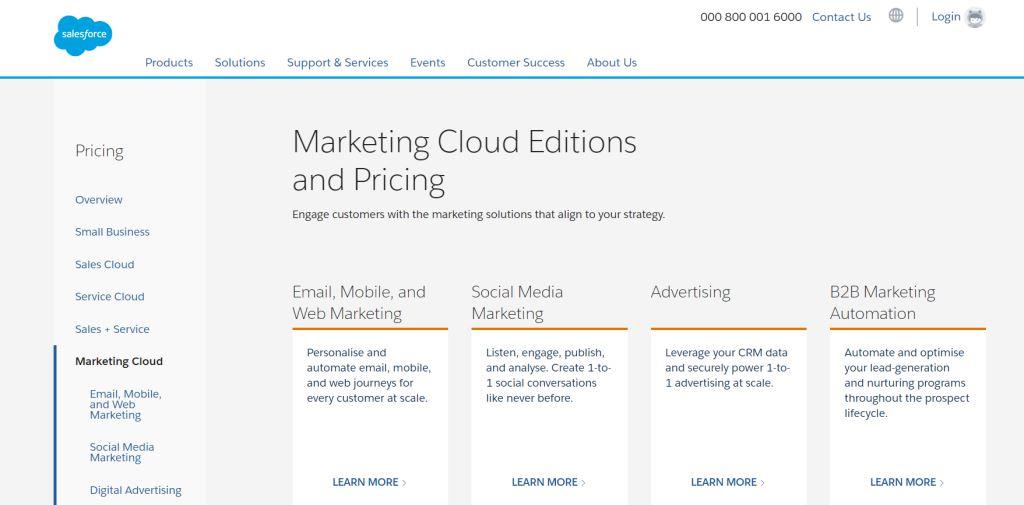Open the Customer Success menu

[516, 63]
